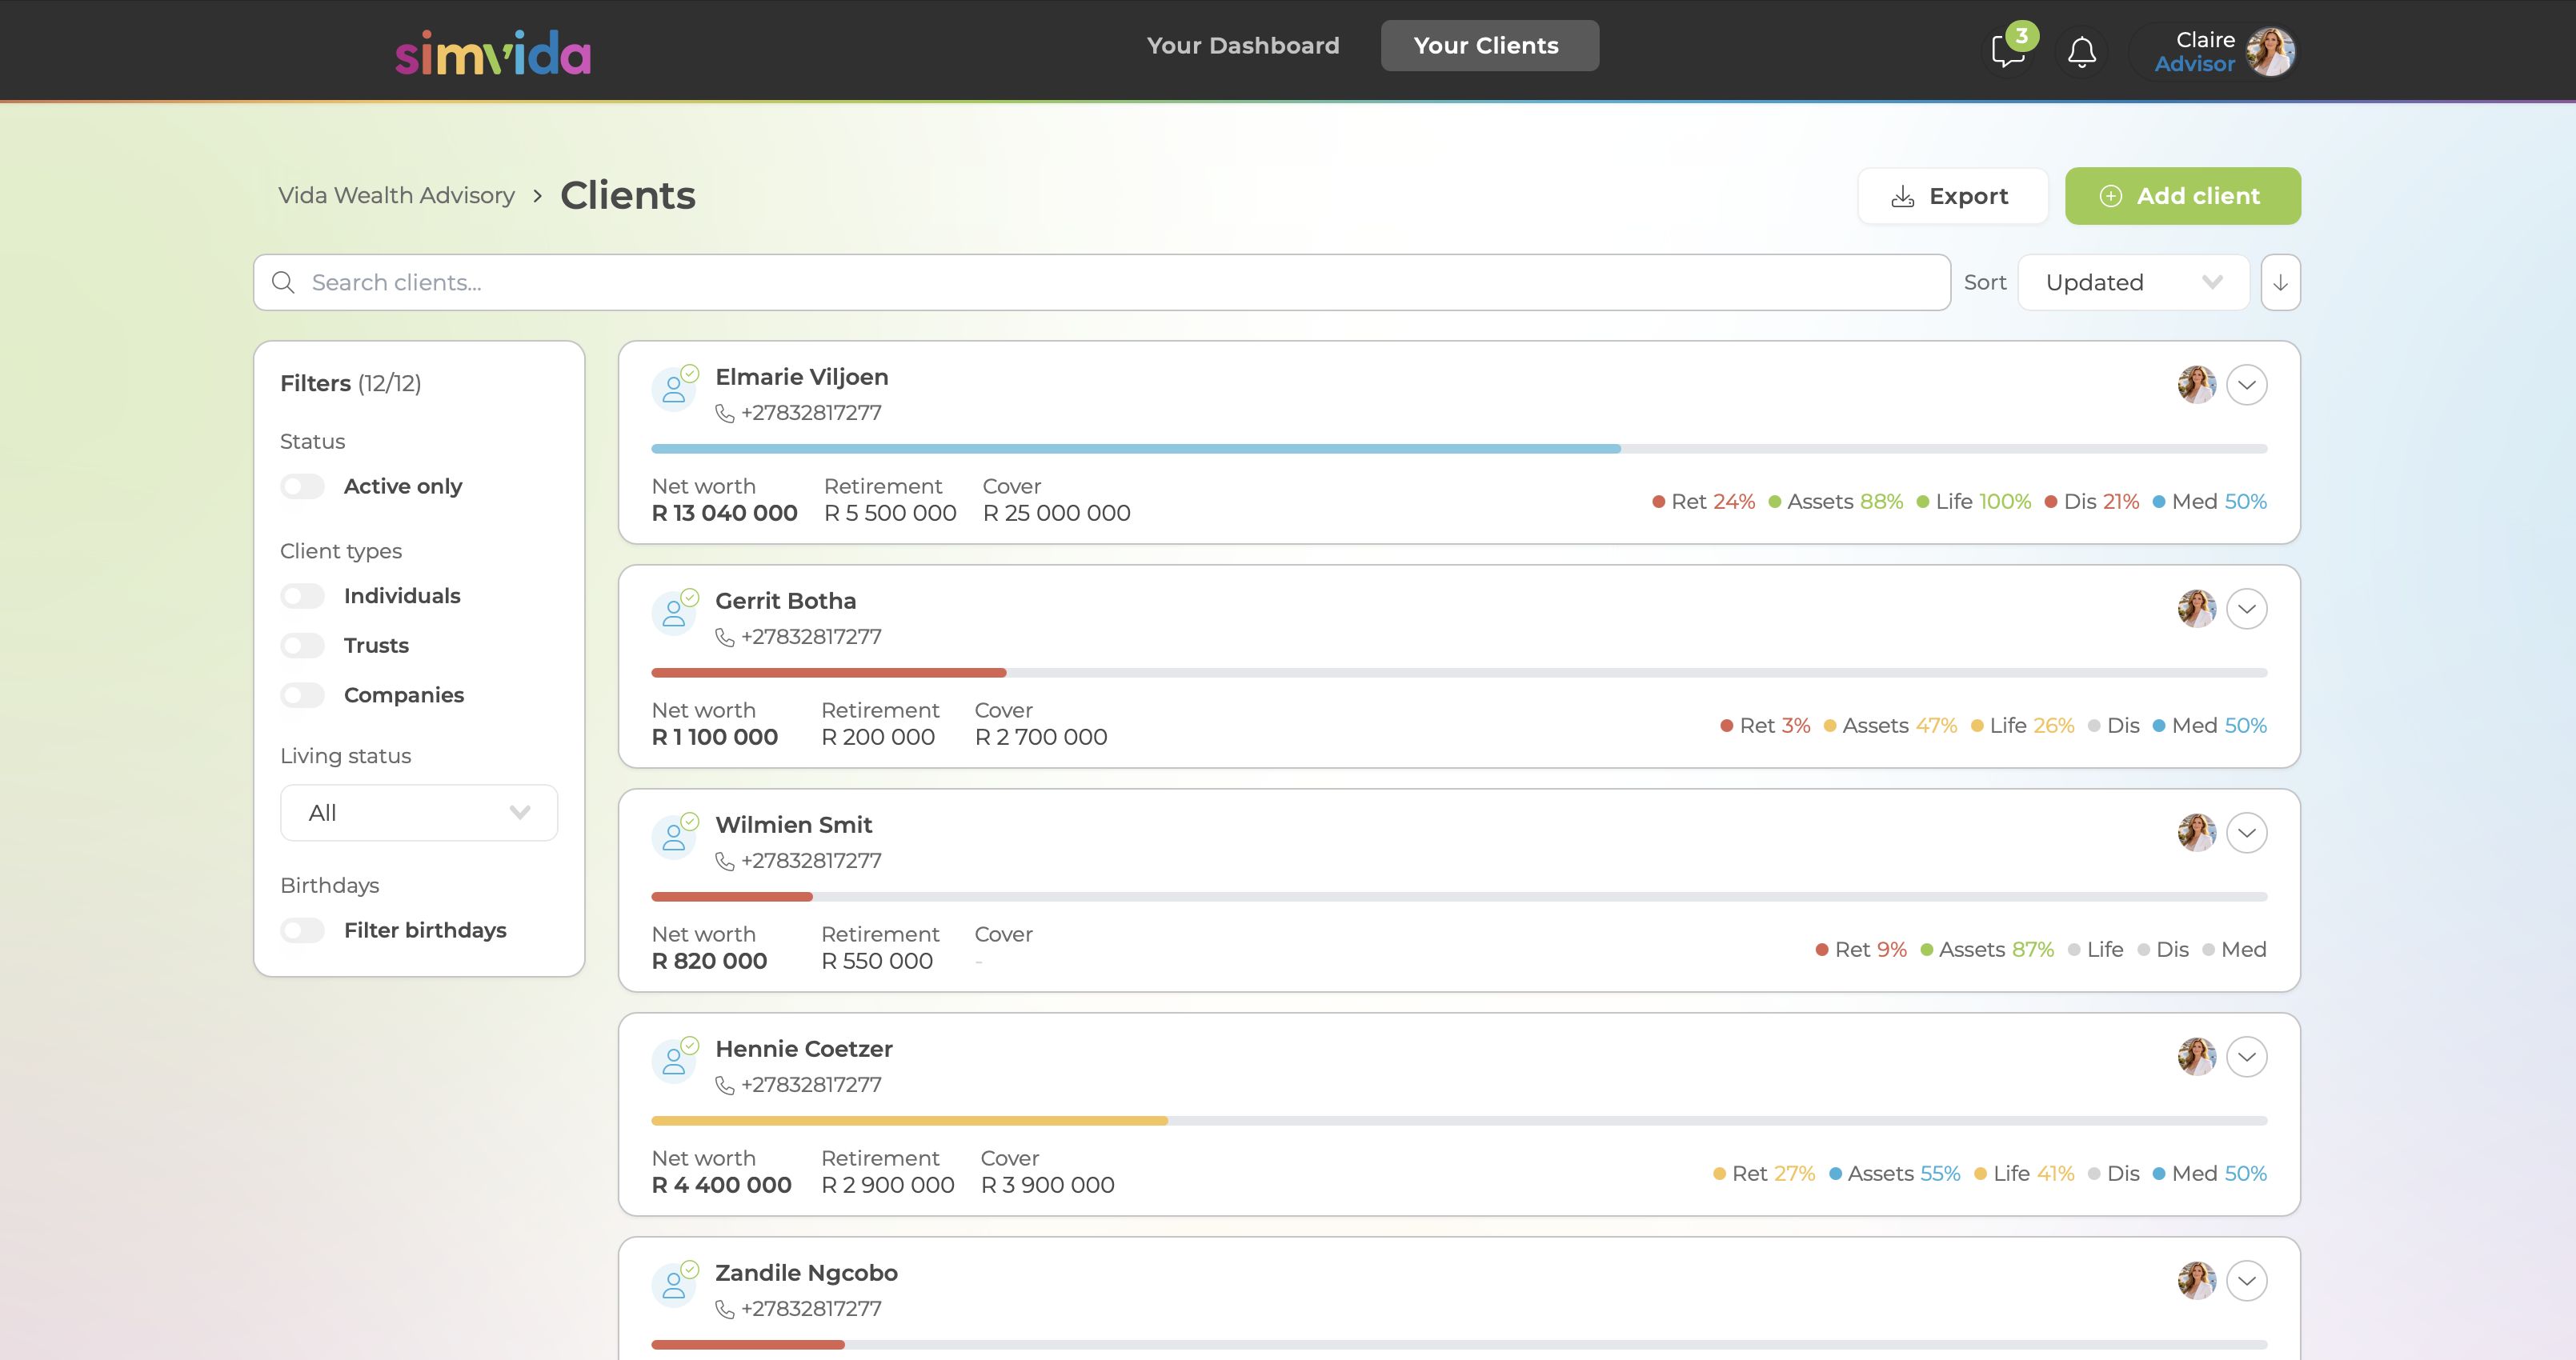Click Hennie Coetzer's Assets 55% indicator
2576x1360 pixels.
1895,1174
